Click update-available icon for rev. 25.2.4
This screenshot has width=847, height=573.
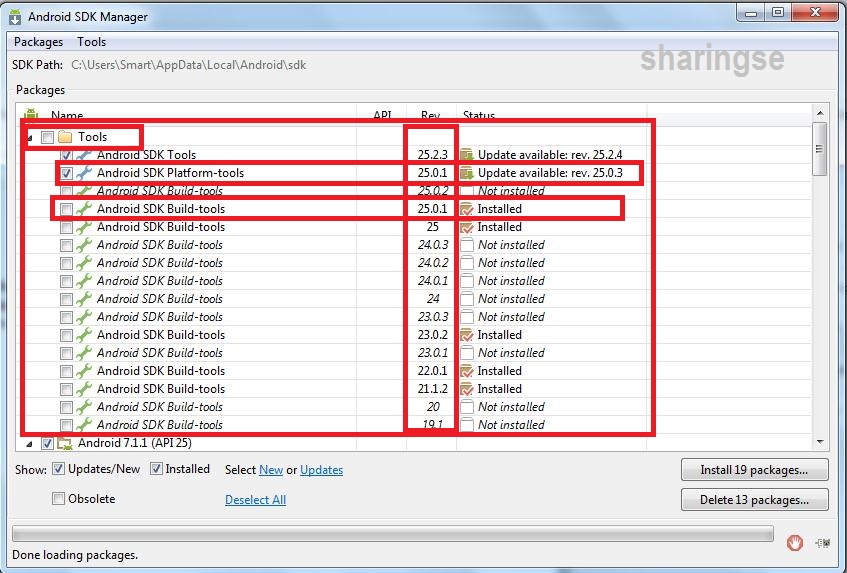pyautogui.click(x=467, y=156)
